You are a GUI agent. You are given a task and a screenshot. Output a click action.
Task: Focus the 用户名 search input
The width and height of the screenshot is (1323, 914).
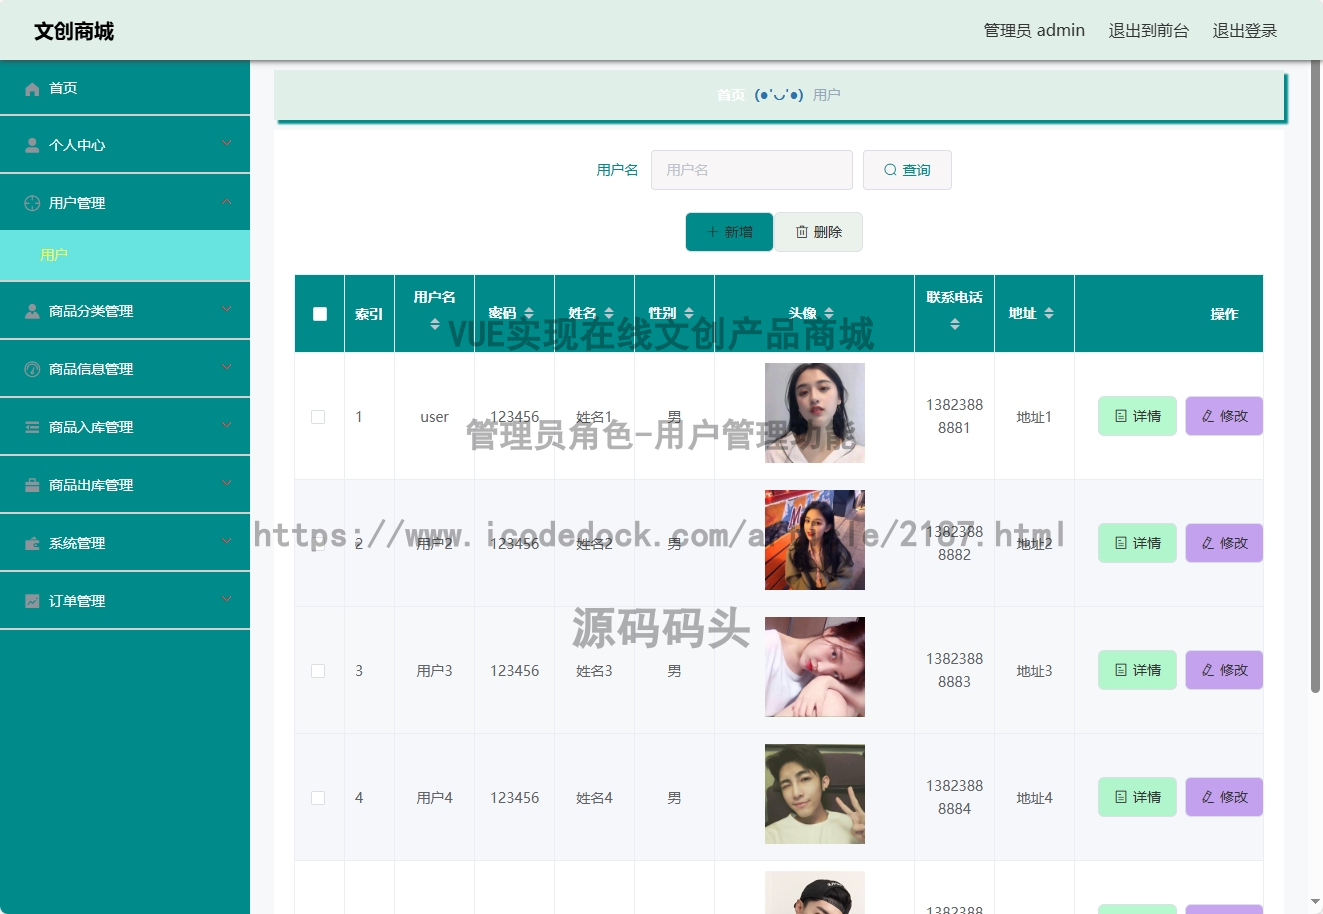tap(752, 170)
